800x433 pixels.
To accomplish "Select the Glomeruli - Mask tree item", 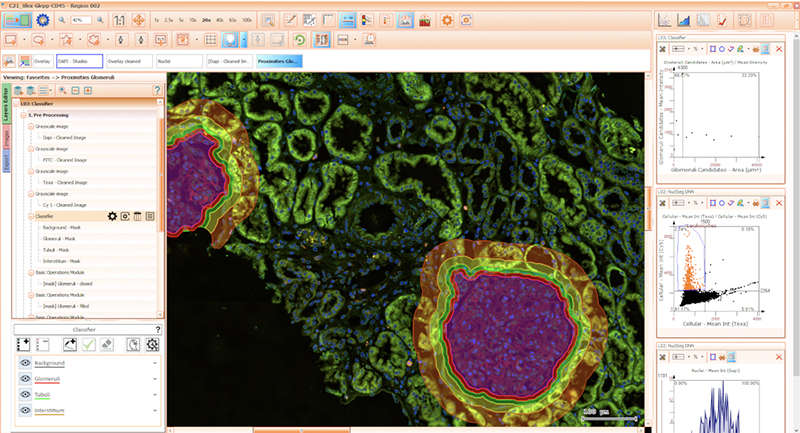I will [58, 239].
